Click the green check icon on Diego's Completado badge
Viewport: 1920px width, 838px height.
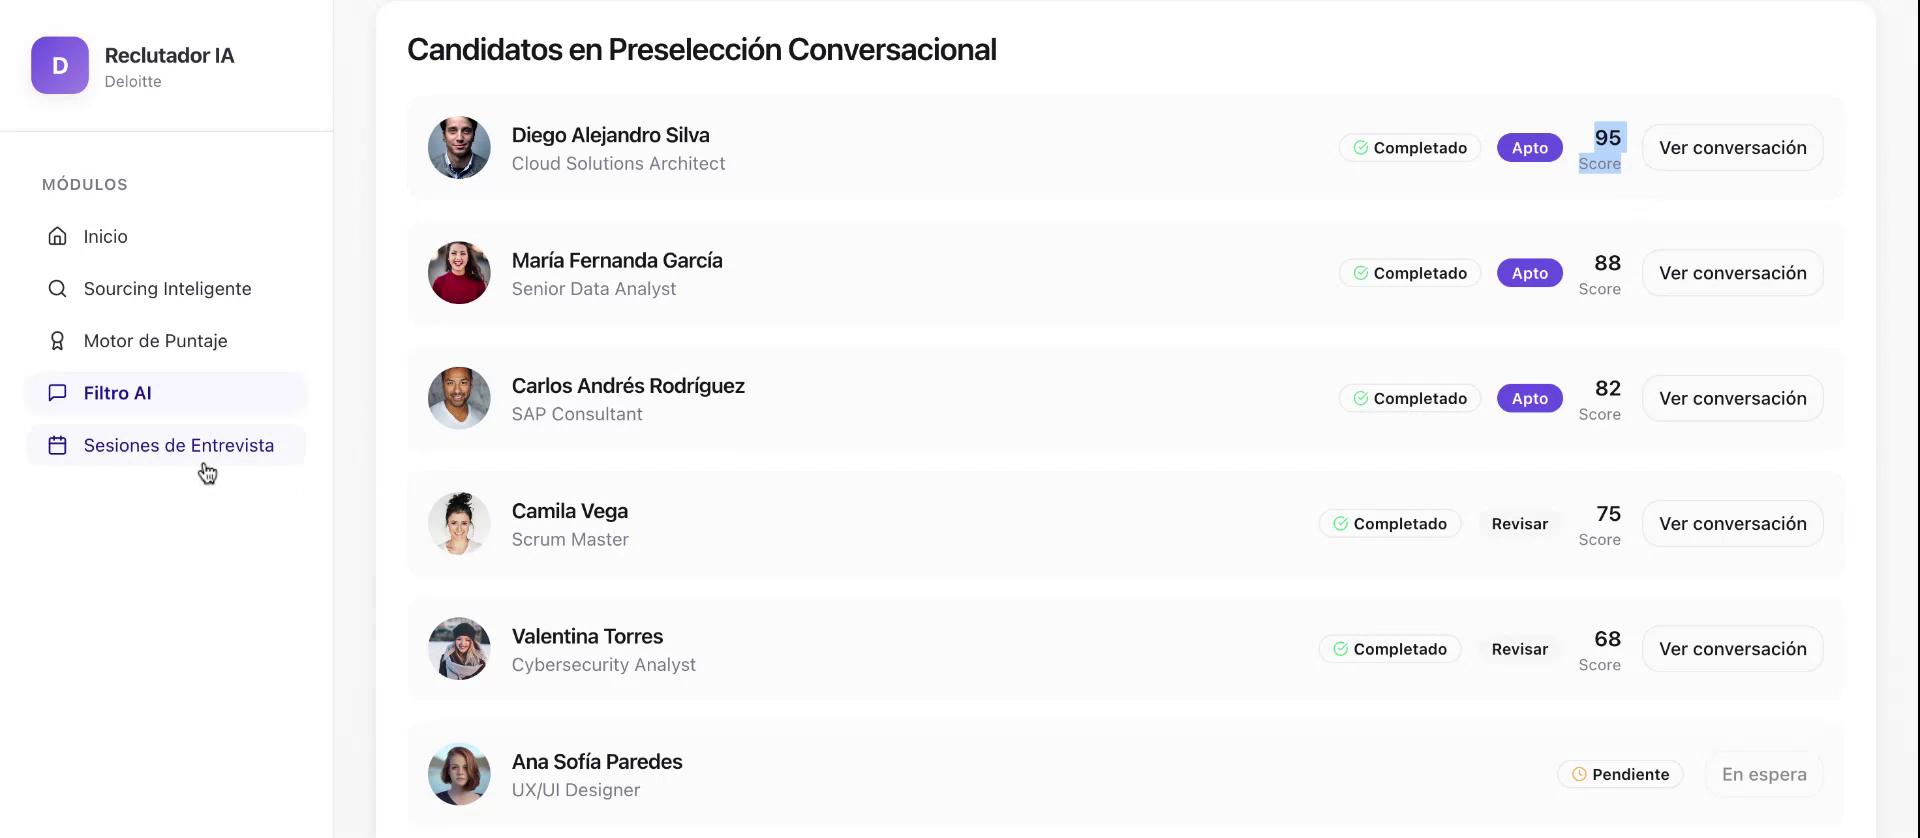(x=1360, y=148)
